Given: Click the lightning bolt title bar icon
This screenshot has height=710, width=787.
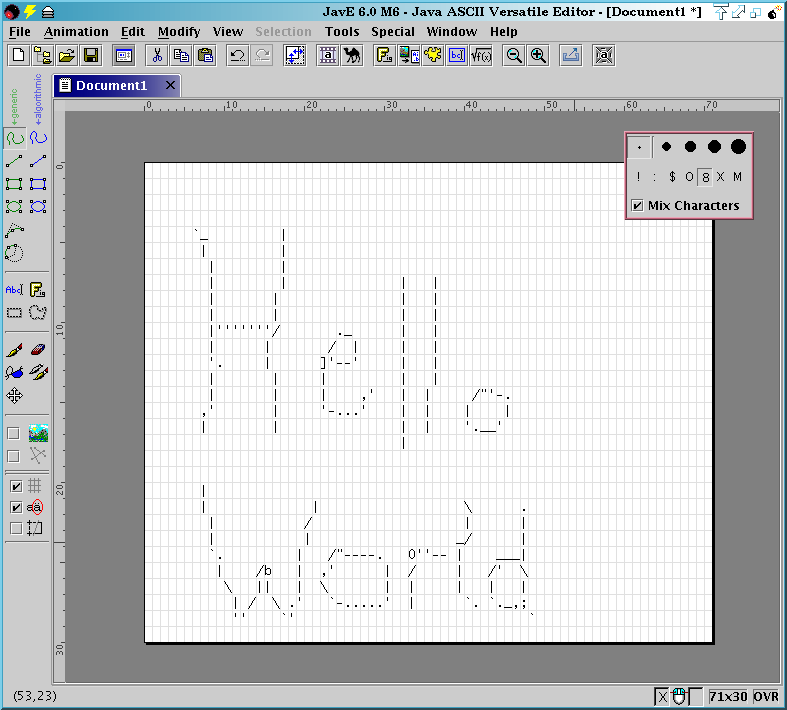Looking at the screenshot, I should 30,11.
